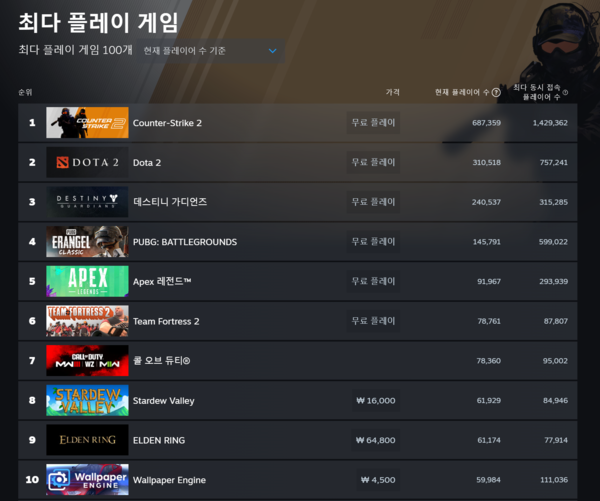Viewport: 600px width, 501px height.
Task: Click 무료 플레이 button for 데스티니 가디언즈
Action: (x=373, y=202)
